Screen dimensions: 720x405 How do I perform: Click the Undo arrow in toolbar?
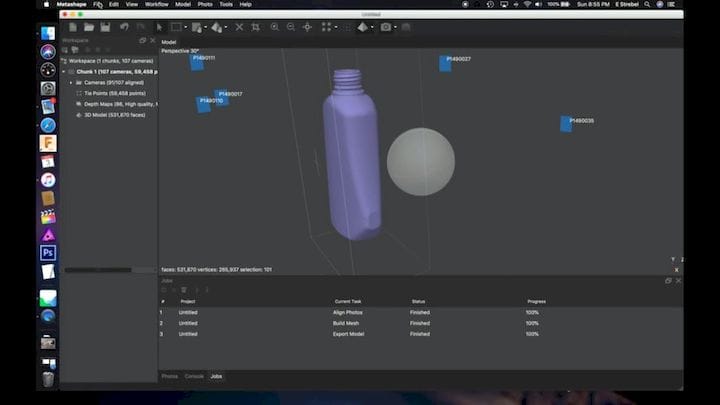125,27
